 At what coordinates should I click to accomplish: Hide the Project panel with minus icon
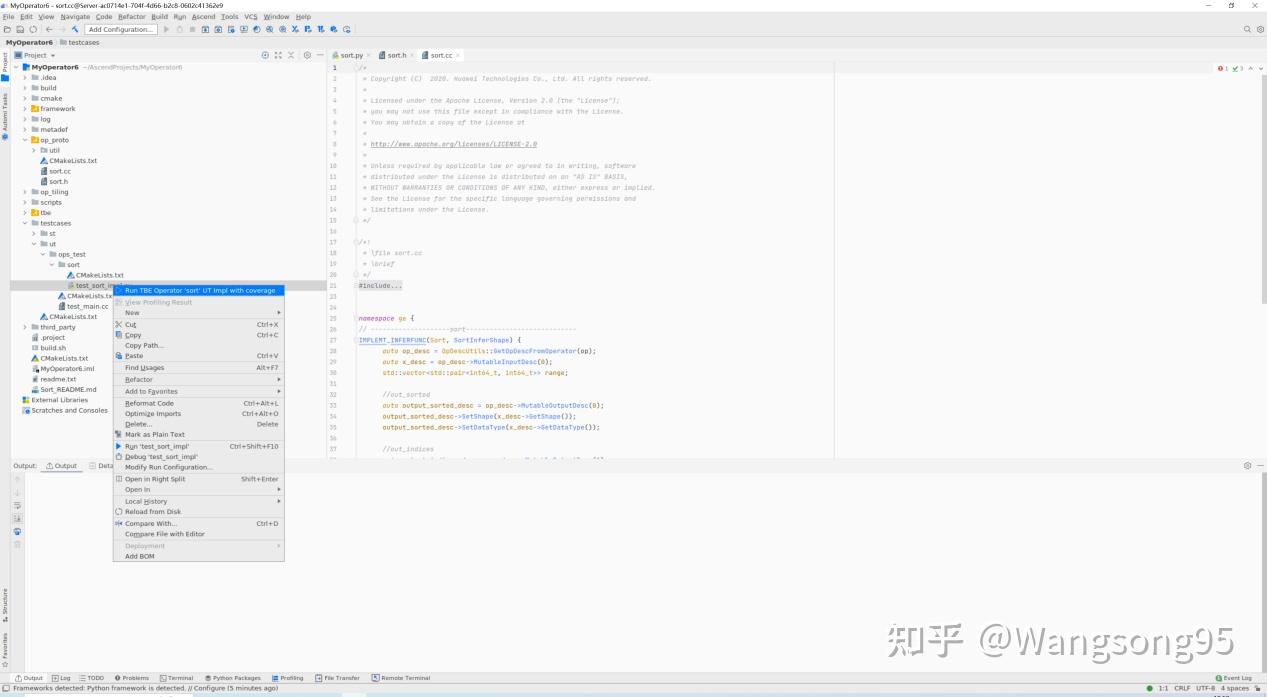coord(320,55)
